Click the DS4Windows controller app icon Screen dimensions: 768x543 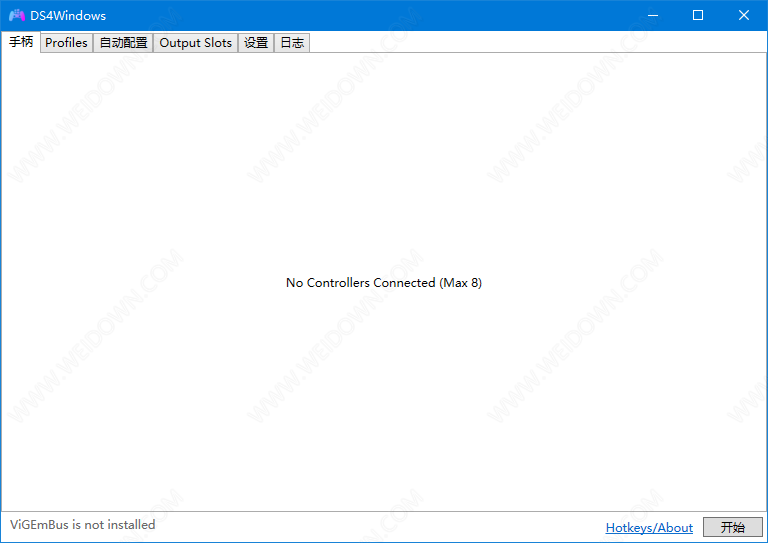coord(17,16)
